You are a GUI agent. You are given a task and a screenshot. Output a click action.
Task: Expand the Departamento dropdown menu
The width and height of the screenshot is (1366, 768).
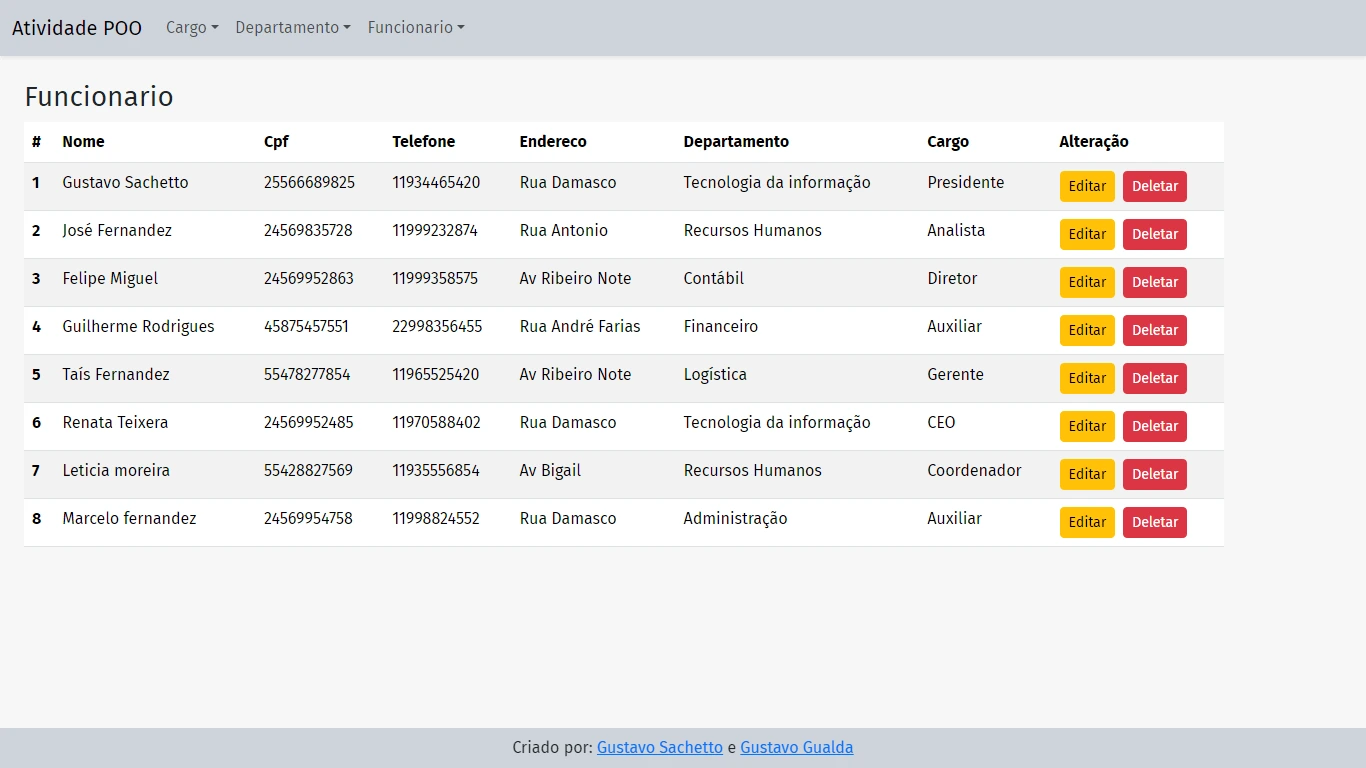(293, 28)
